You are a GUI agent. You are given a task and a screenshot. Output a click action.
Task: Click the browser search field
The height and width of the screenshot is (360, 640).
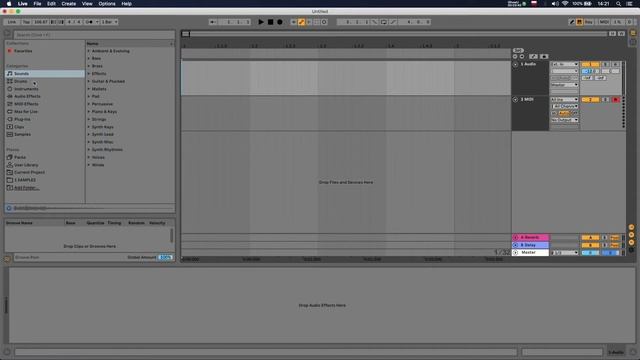94,35
